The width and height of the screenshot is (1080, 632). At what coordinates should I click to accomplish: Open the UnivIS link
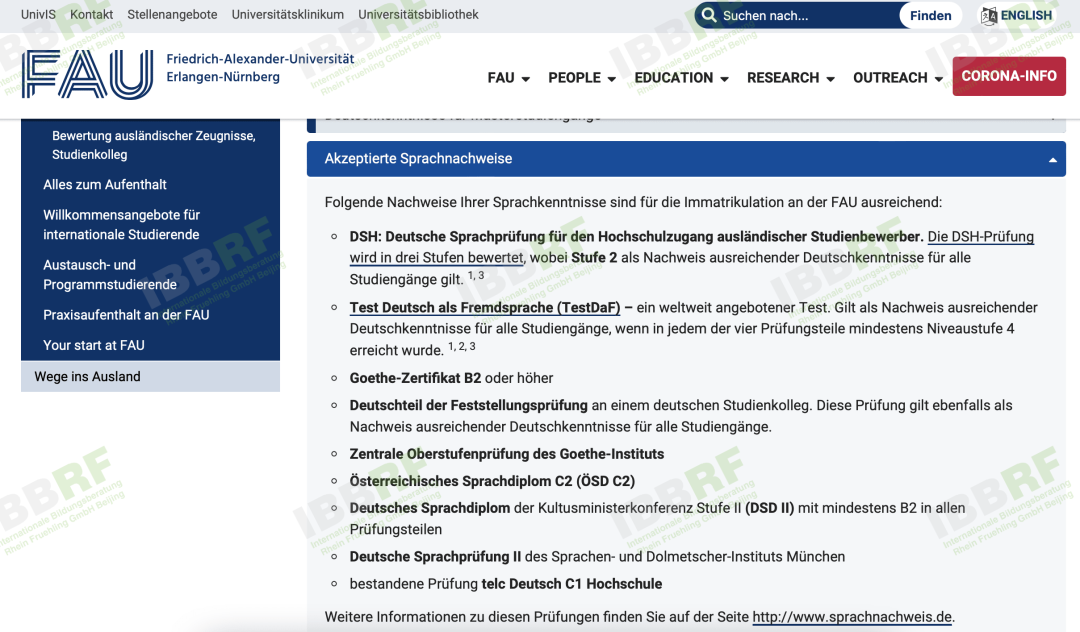(38, 14)
